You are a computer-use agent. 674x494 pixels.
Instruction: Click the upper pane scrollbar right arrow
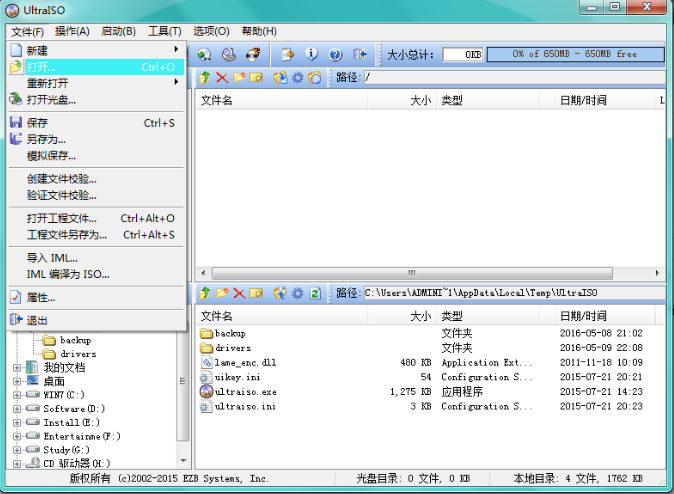coord(657,273)
